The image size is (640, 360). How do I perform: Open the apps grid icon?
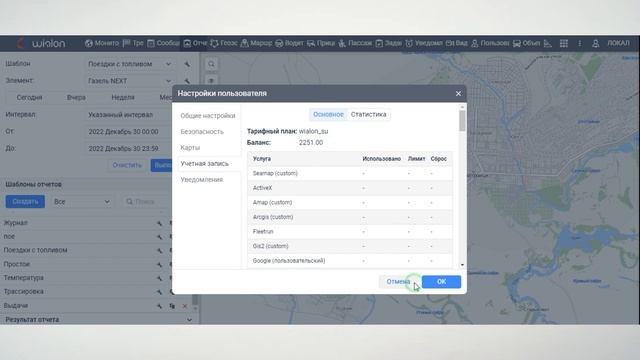point(564,43)
